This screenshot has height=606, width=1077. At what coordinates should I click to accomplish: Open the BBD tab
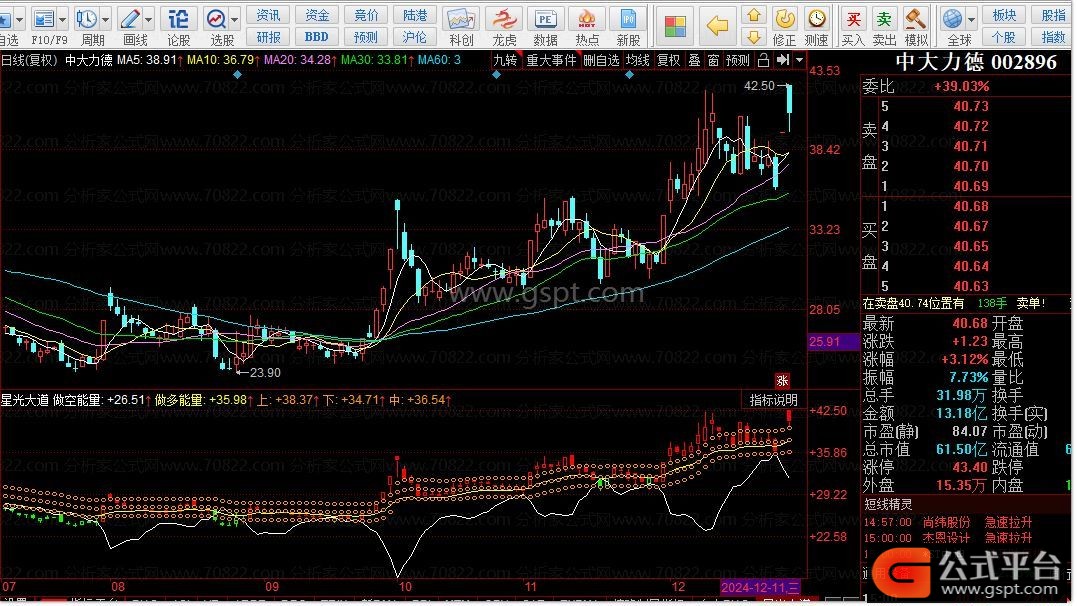317,36
